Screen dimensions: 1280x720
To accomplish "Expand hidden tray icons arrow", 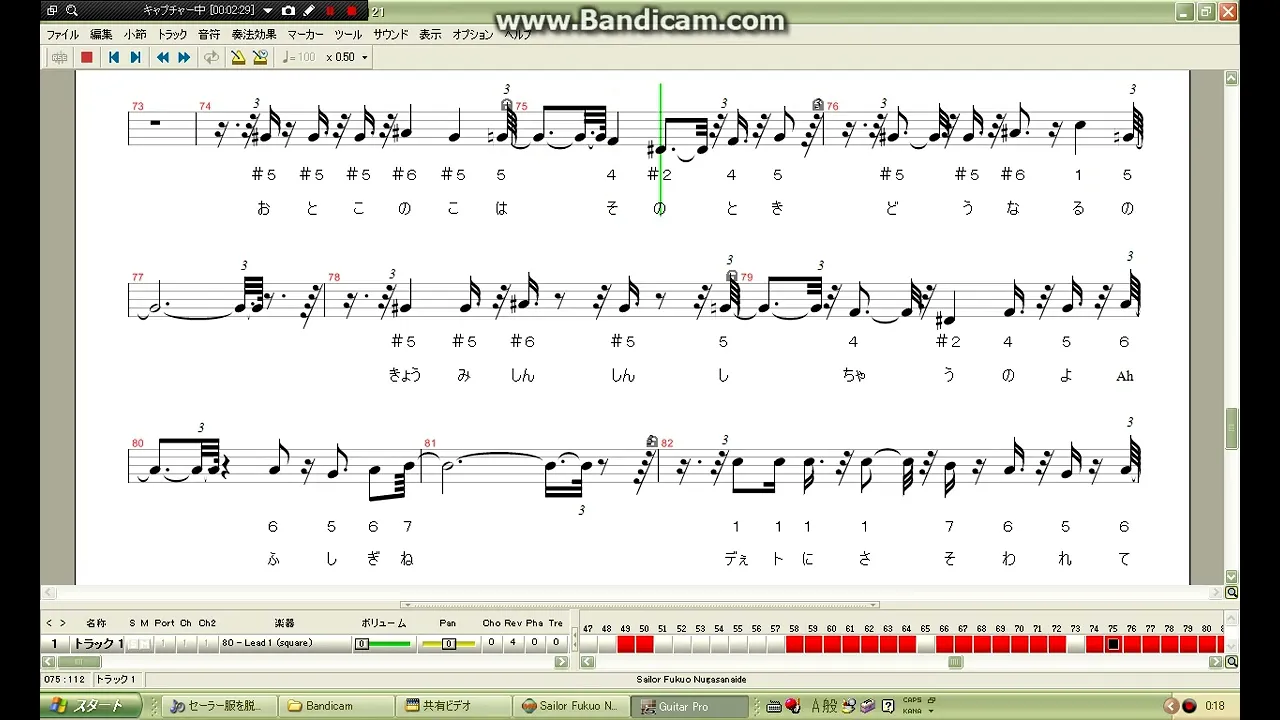I will (1172, 706).
